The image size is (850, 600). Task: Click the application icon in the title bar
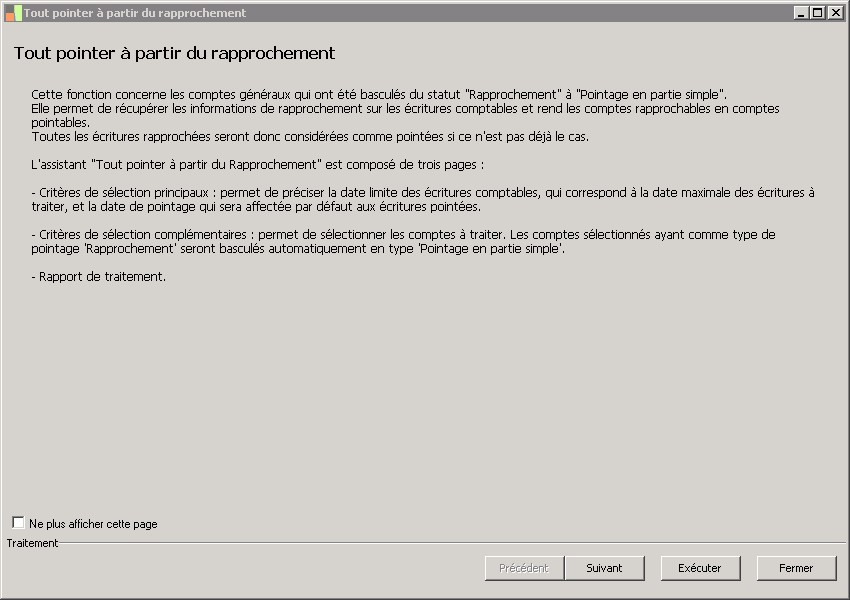click(x=13, y=13)
